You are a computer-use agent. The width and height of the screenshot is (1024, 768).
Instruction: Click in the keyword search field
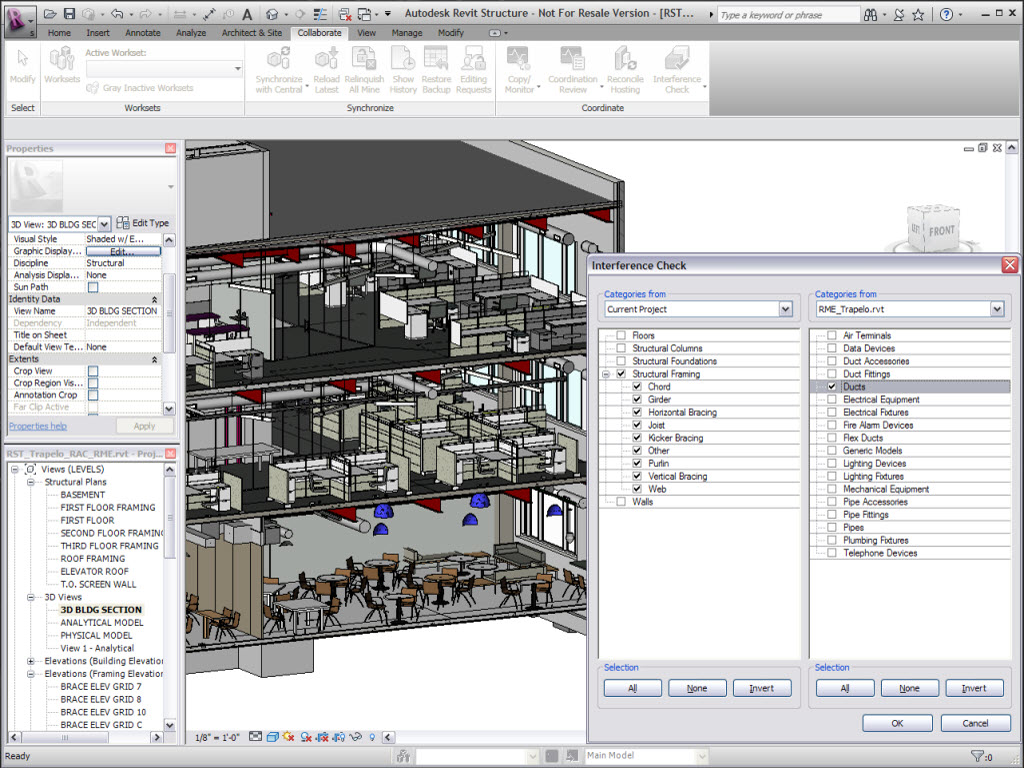pyautogui.click(x=788, y=14)
